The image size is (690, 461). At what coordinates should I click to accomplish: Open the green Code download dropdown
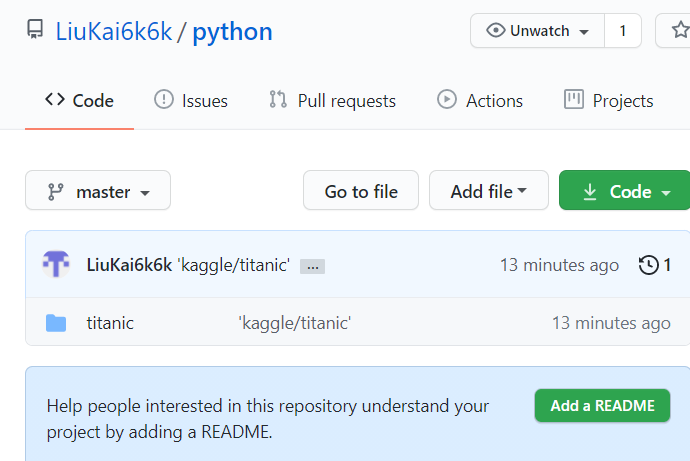625,190
